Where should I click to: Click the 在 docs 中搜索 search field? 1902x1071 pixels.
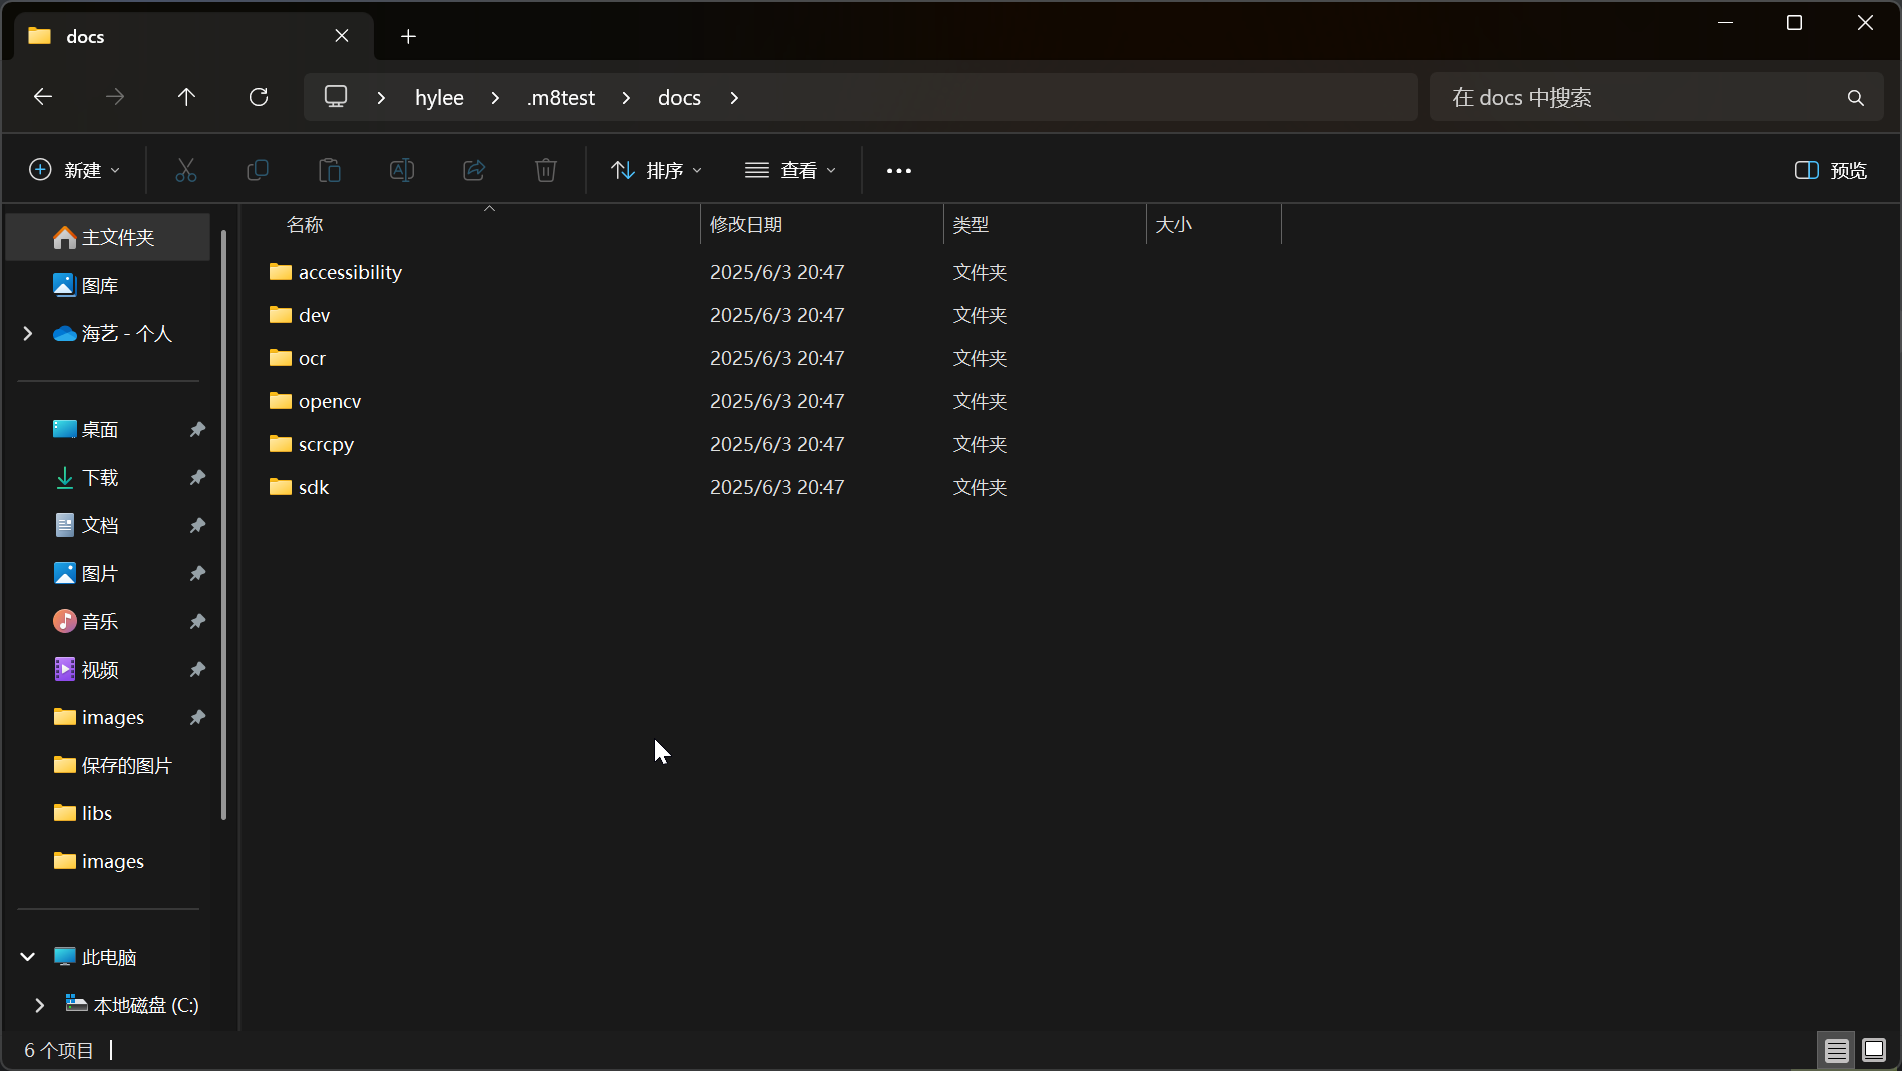1640,98
